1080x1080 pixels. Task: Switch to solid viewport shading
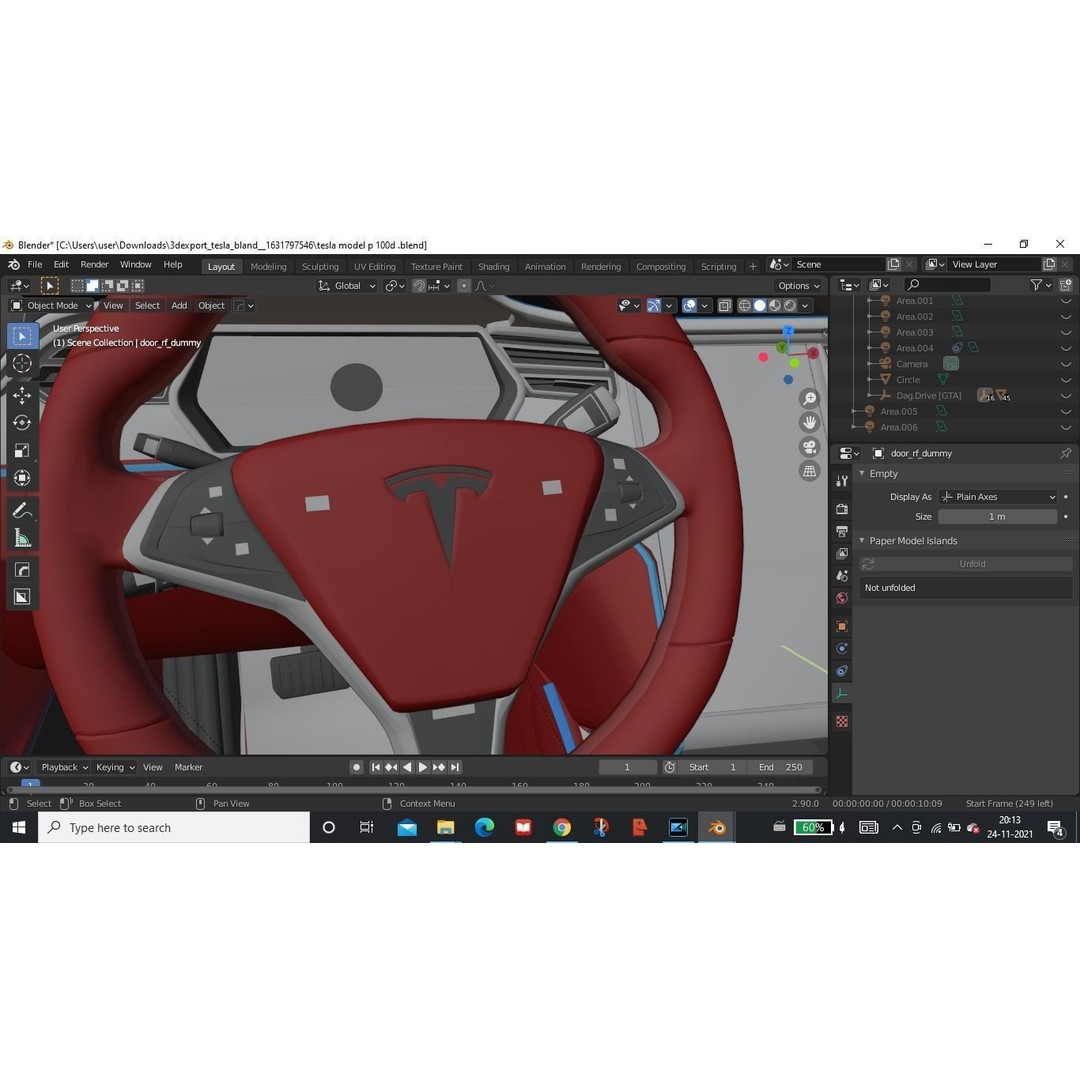pyautogui.click(x=760, y=305)
